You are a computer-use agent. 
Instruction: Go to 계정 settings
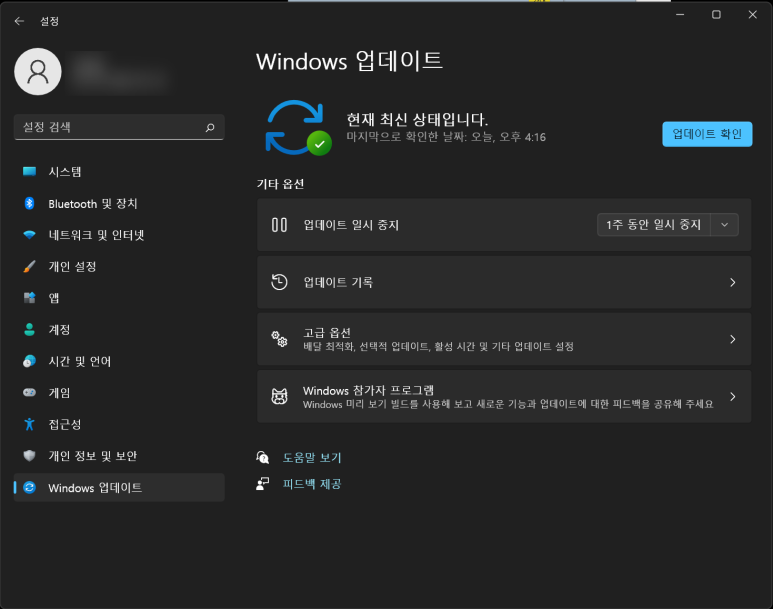click(x=119, y=329)
